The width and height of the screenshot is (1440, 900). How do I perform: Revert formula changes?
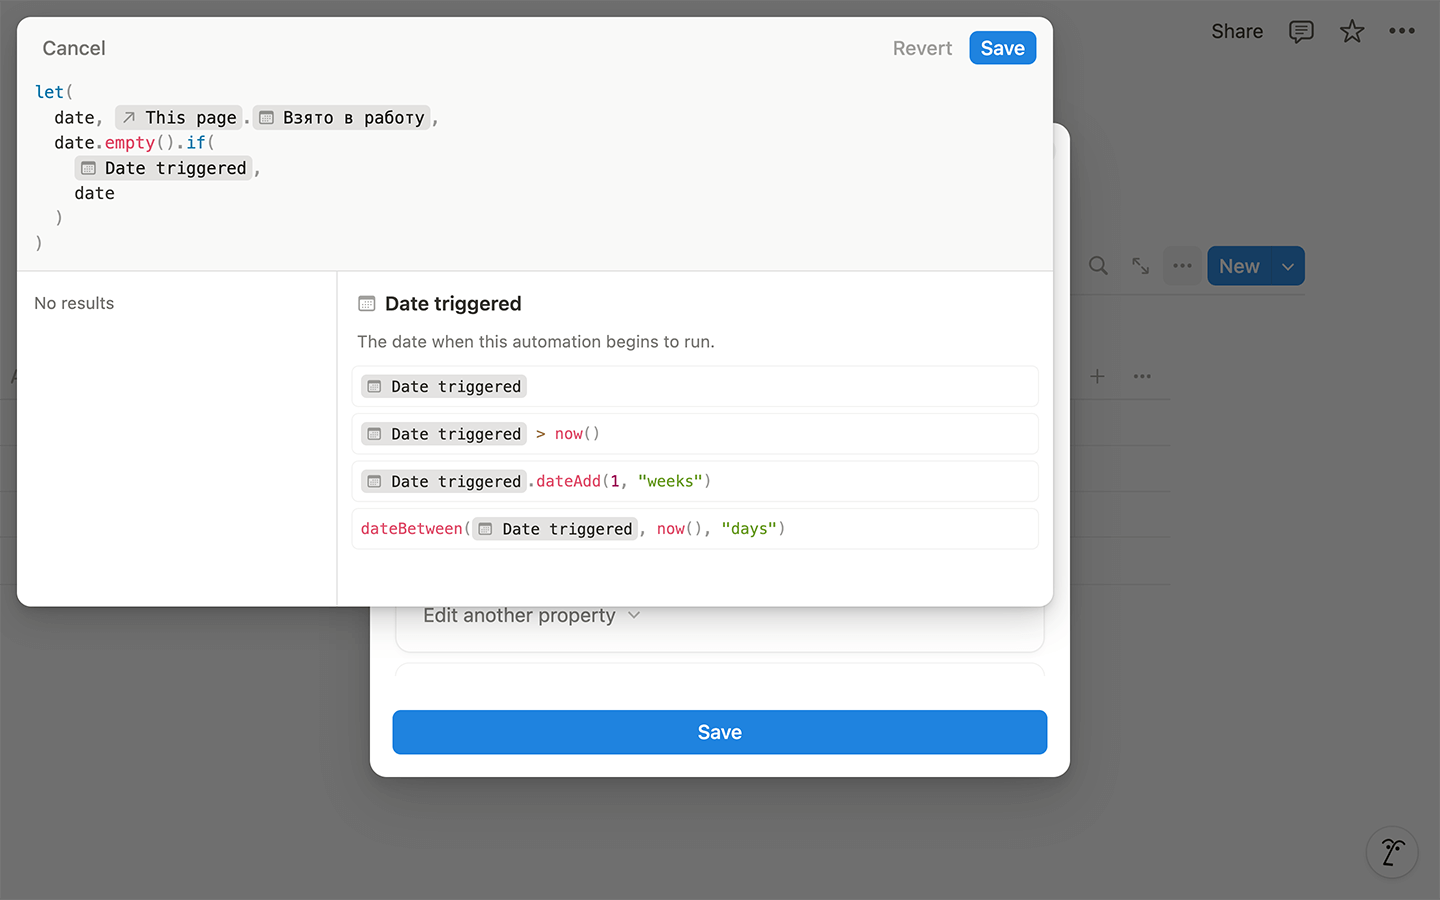pyautogui.click(x=922, y=48)
